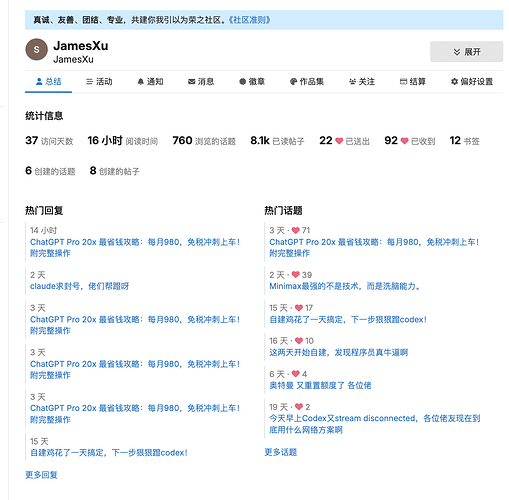Open the claude求封号 reply link
The image size is (509, 500).
click(79, 286)
